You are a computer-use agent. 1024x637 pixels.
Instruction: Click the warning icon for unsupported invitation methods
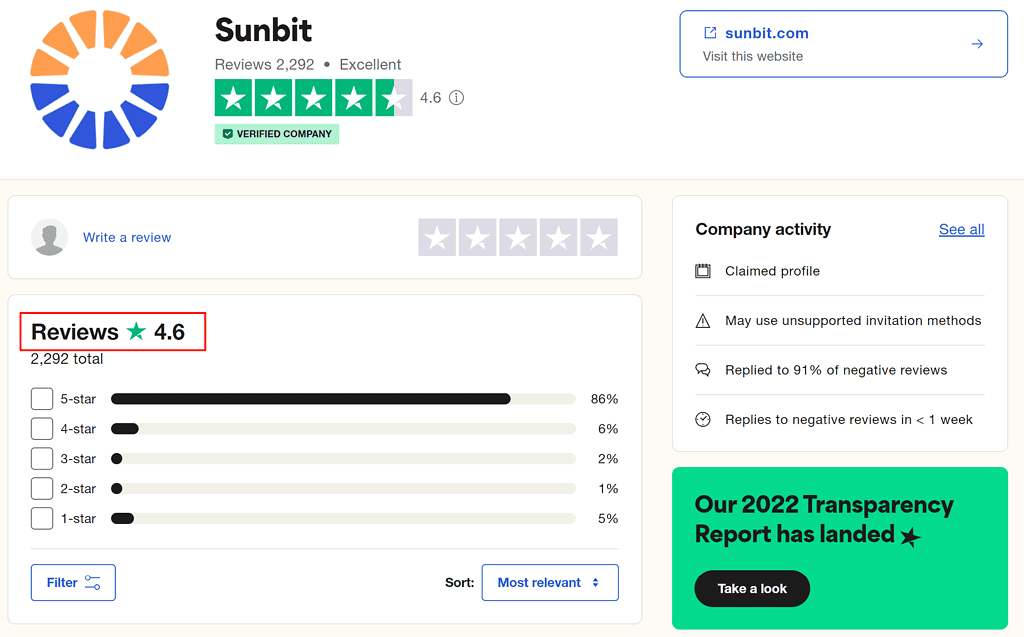click(x=703, y=320)
